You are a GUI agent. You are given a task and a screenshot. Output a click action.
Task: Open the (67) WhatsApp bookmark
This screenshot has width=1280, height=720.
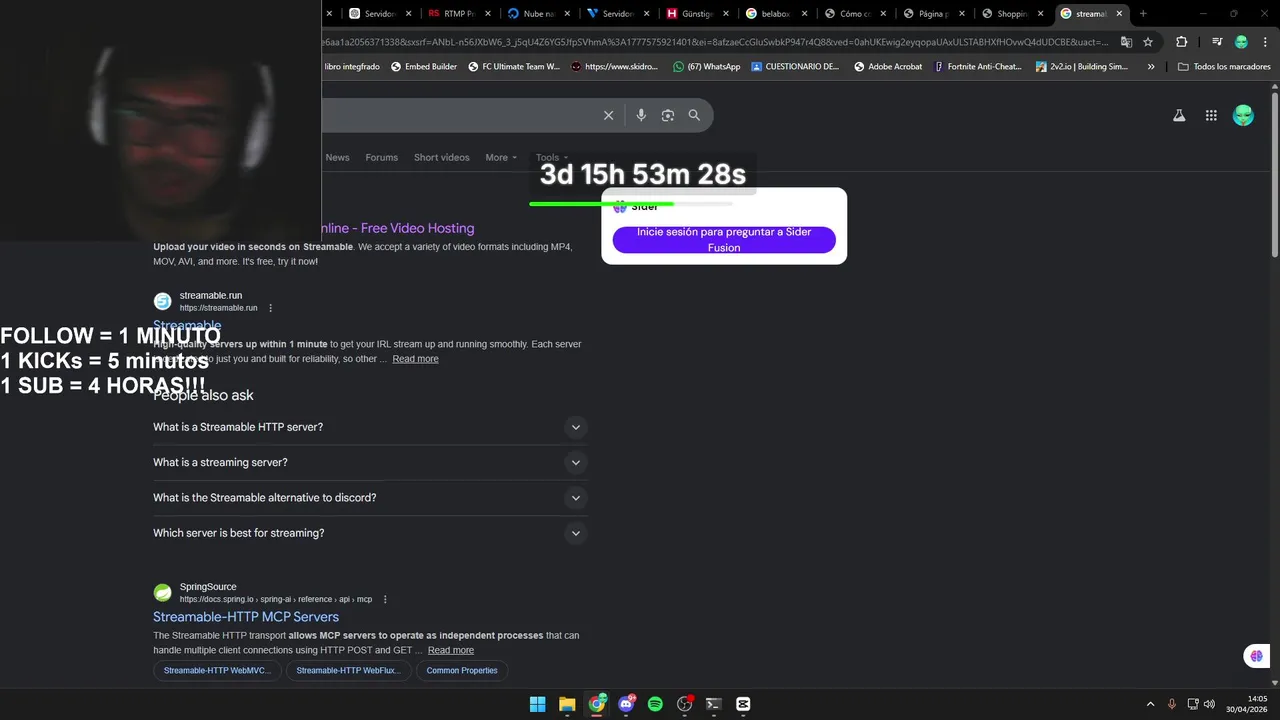coord(707,67)
